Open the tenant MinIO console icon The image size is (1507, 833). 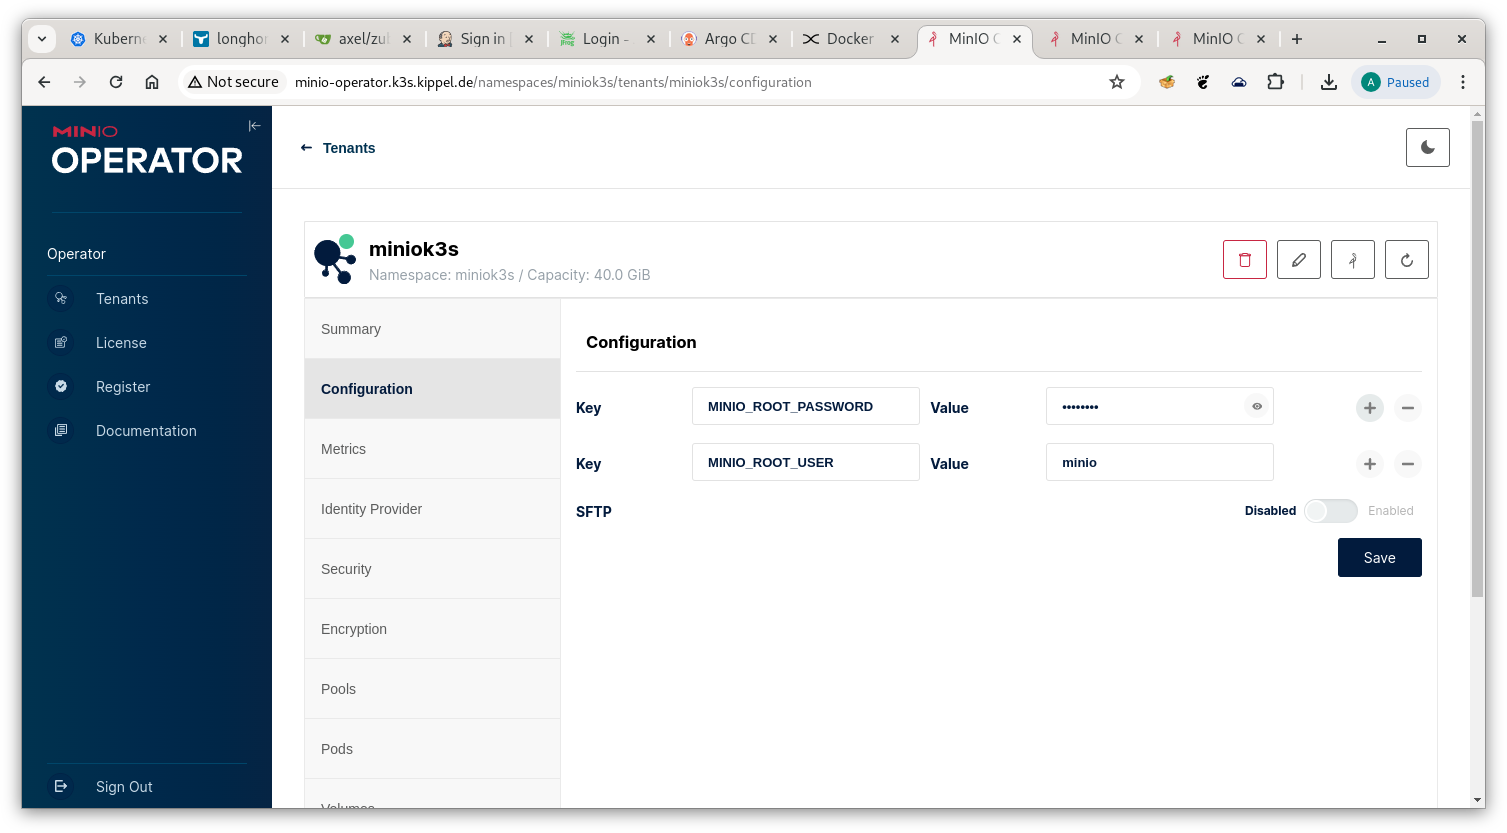coord(1353,260)
